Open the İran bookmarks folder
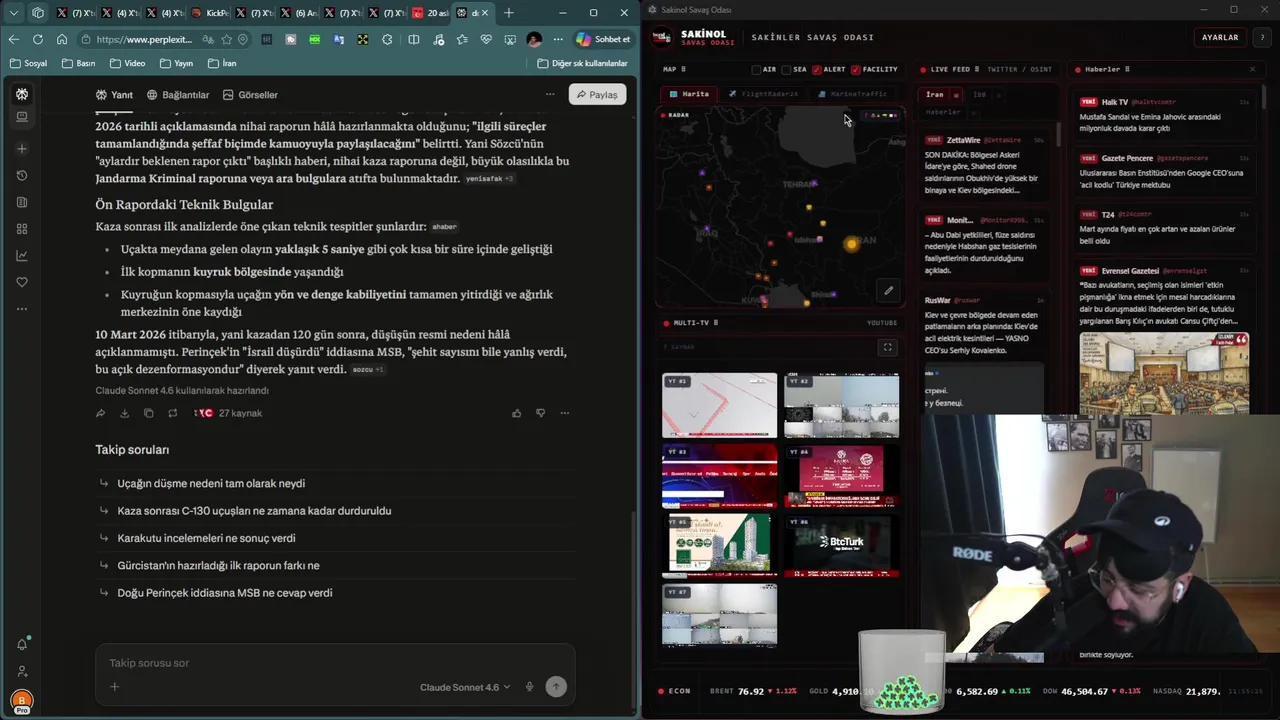The height and width of the screenshot is (720, 1280). coord(221,63)
